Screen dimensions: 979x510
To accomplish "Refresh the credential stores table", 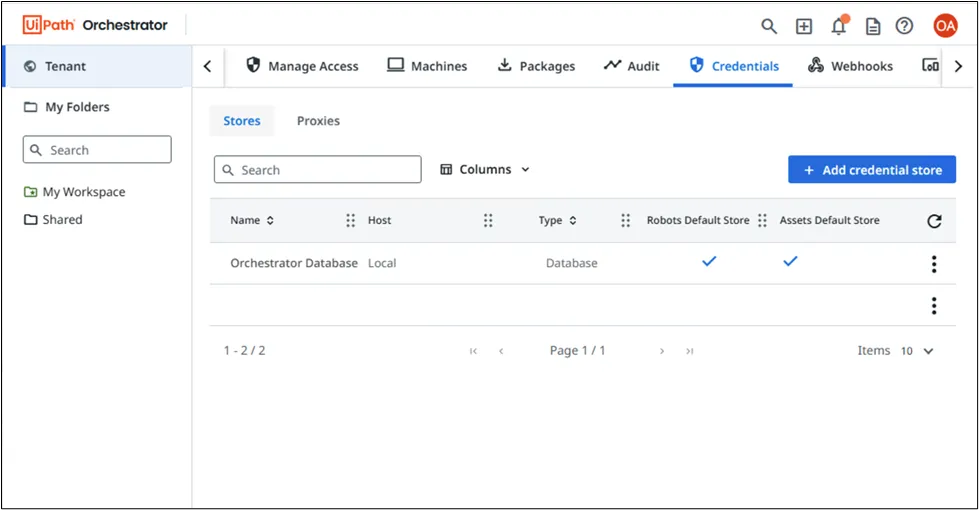I will [934, 220].
